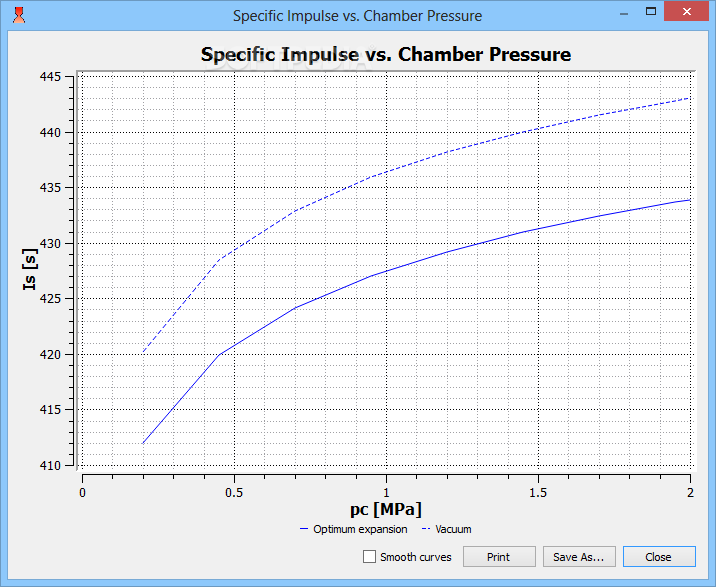The image size is (716, 587).
Task: Click the 415 y-axis tick value
Action: click(50, 410)
